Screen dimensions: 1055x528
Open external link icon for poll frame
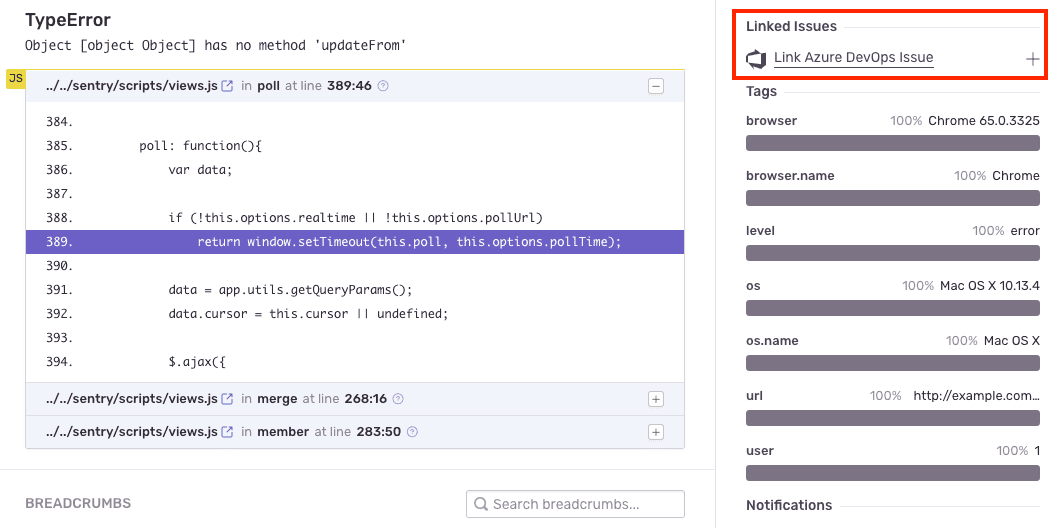coord(227,87)
